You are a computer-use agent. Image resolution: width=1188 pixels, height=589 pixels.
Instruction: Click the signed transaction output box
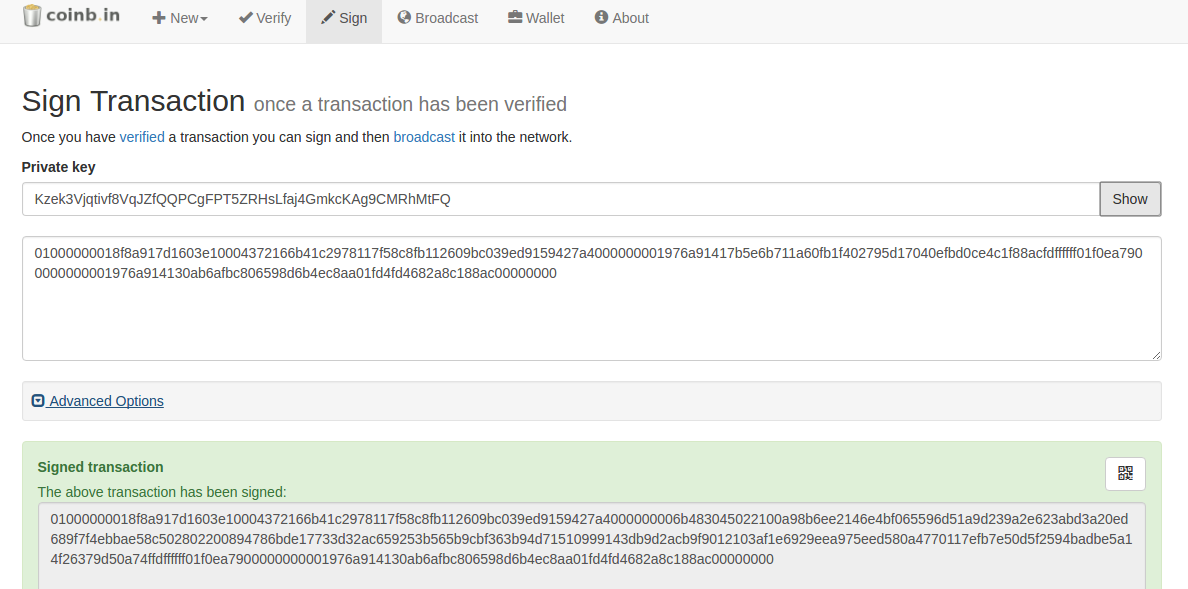click(592, 541)
